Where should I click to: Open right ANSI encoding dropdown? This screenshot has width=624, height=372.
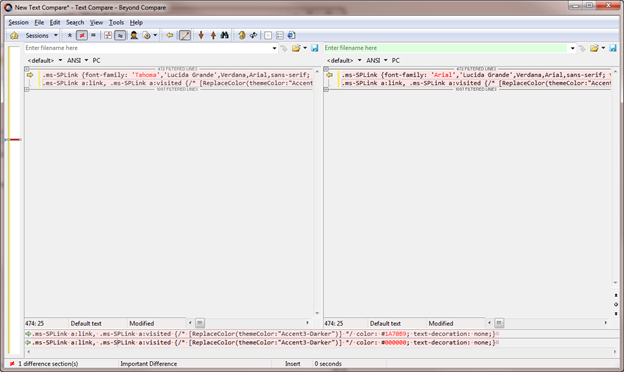tap(376, 60)
